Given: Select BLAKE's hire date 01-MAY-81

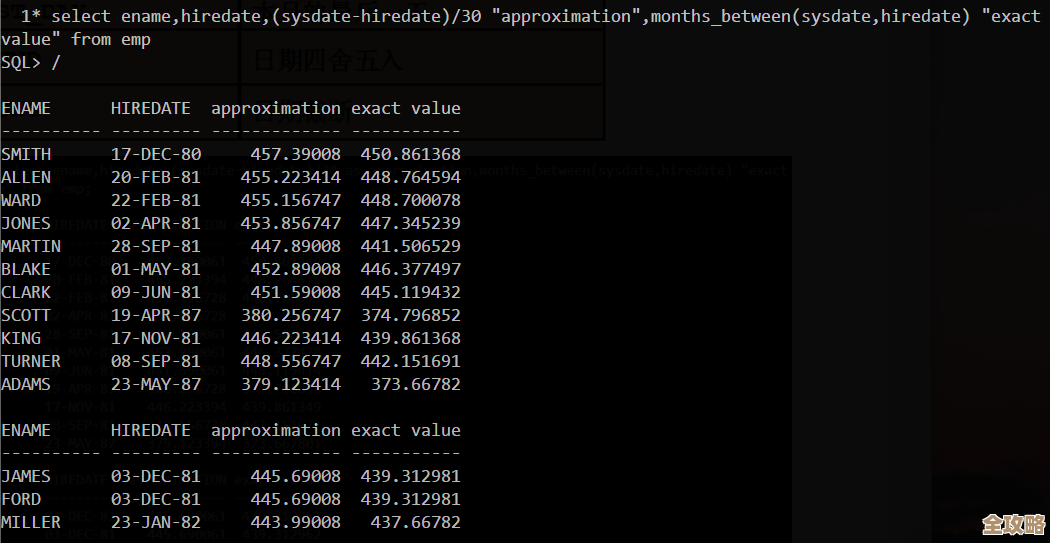Looking at the screenshot, I should 155,269.
